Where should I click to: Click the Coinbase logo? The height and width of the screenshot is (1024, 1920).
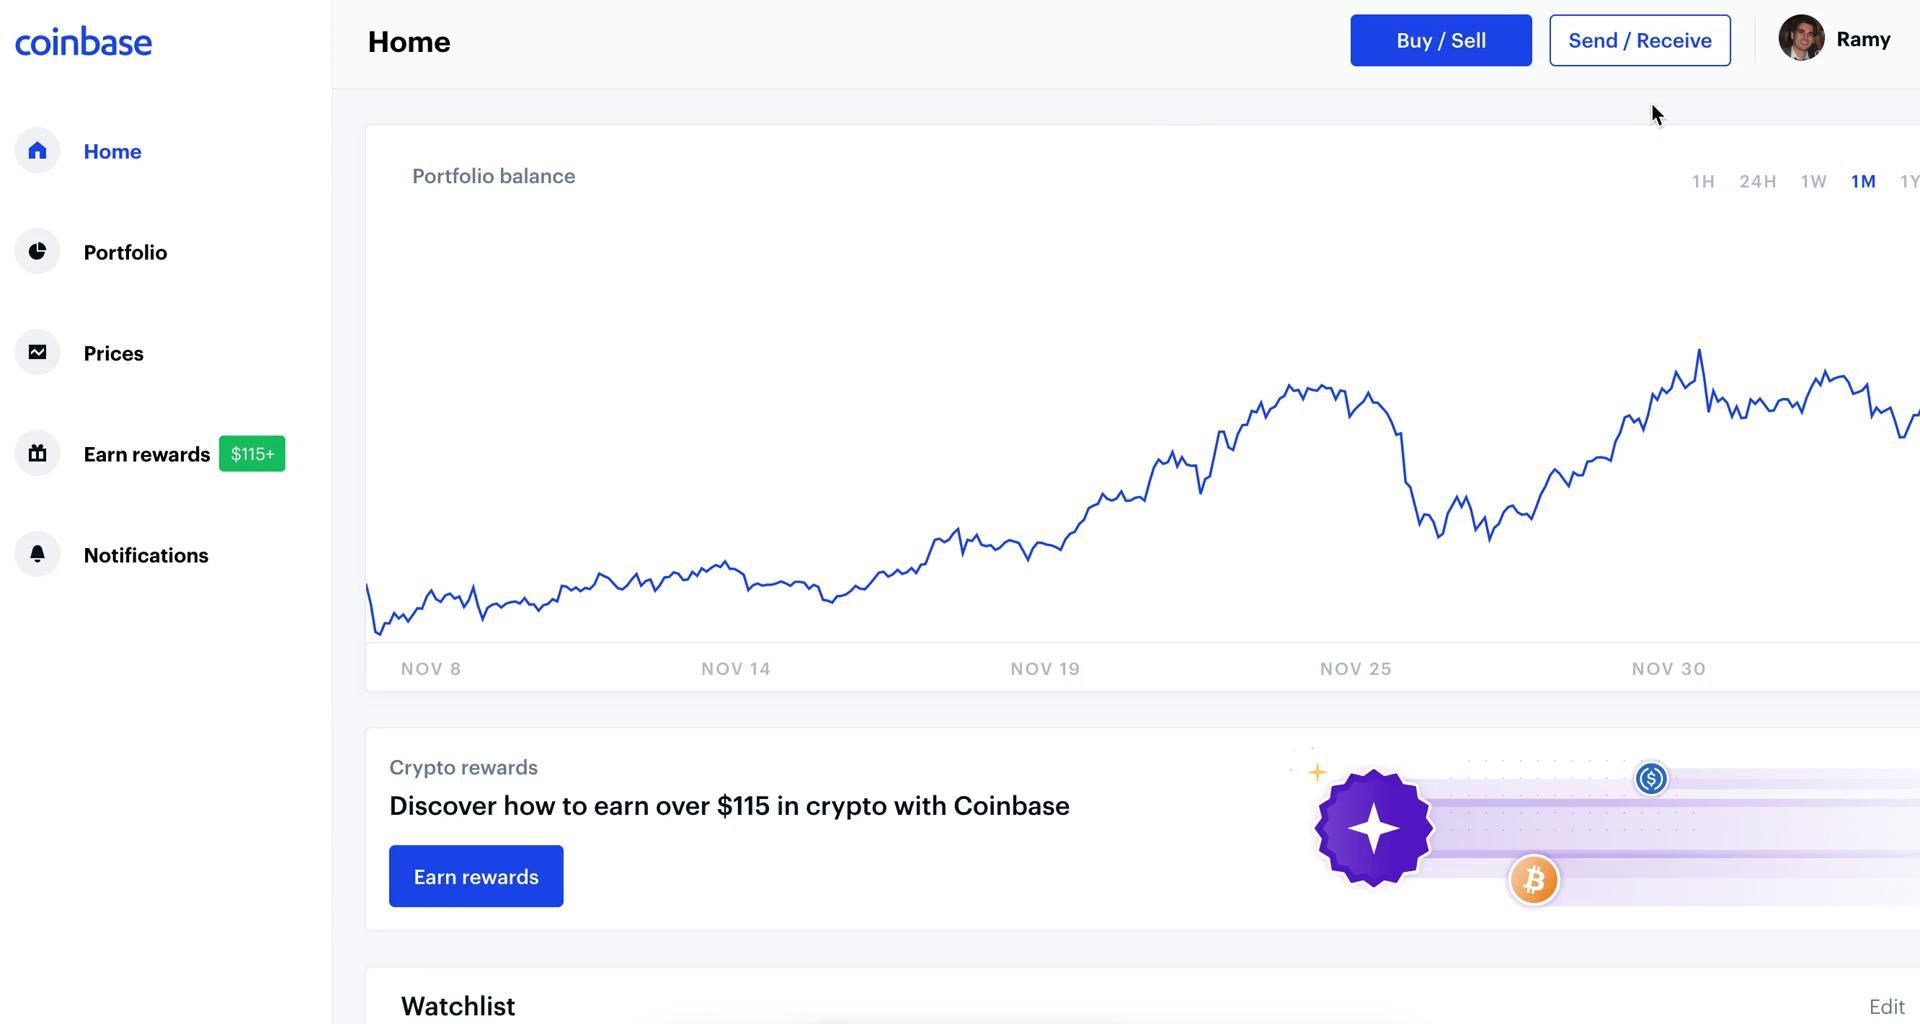click(83, 42)
